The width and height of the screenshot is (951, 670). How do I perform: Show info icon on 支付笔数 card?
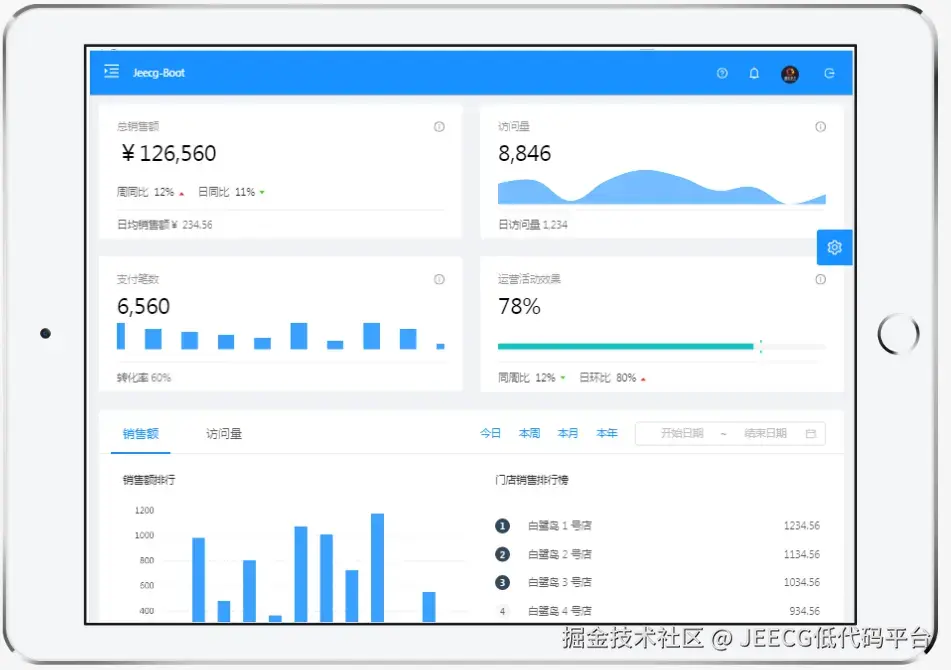click(x=439, y=279)
